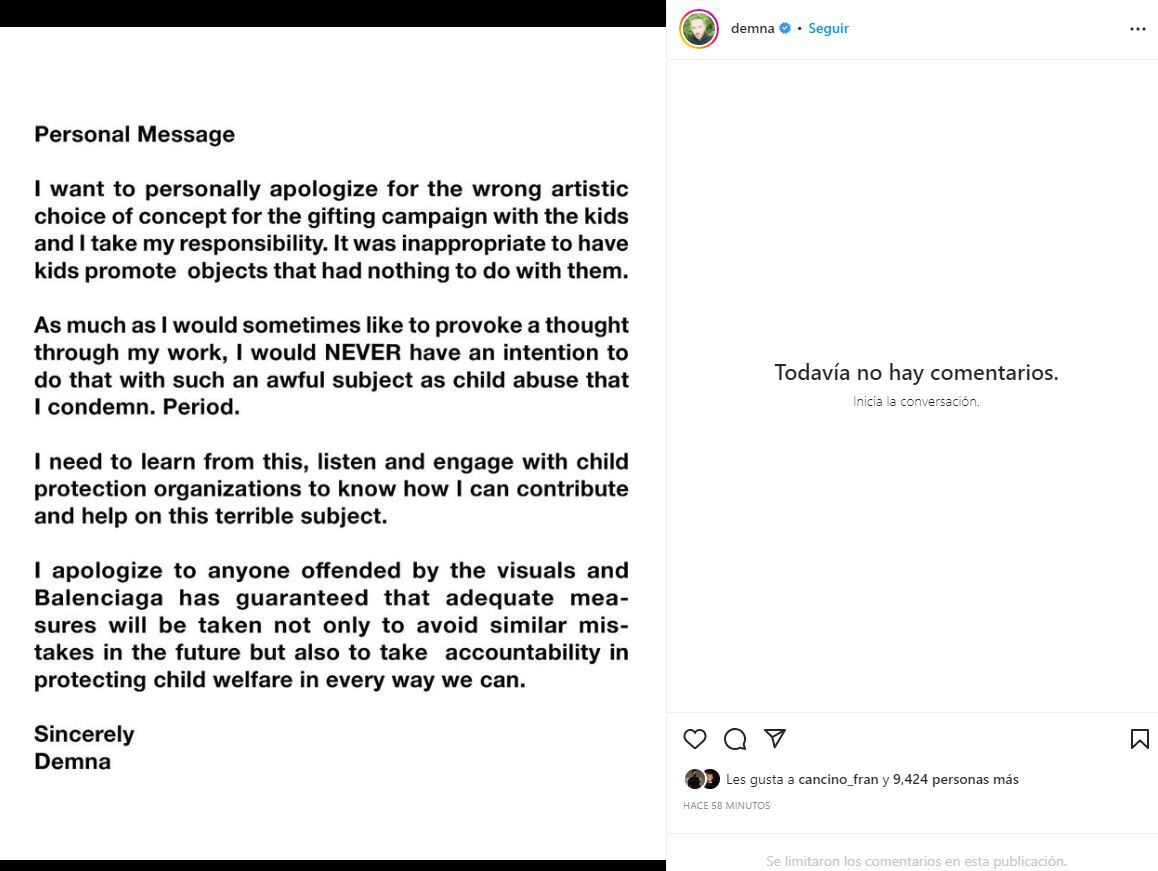Click the limited comments notice at bottom
1158x871 pixels.
pos(916,861)
